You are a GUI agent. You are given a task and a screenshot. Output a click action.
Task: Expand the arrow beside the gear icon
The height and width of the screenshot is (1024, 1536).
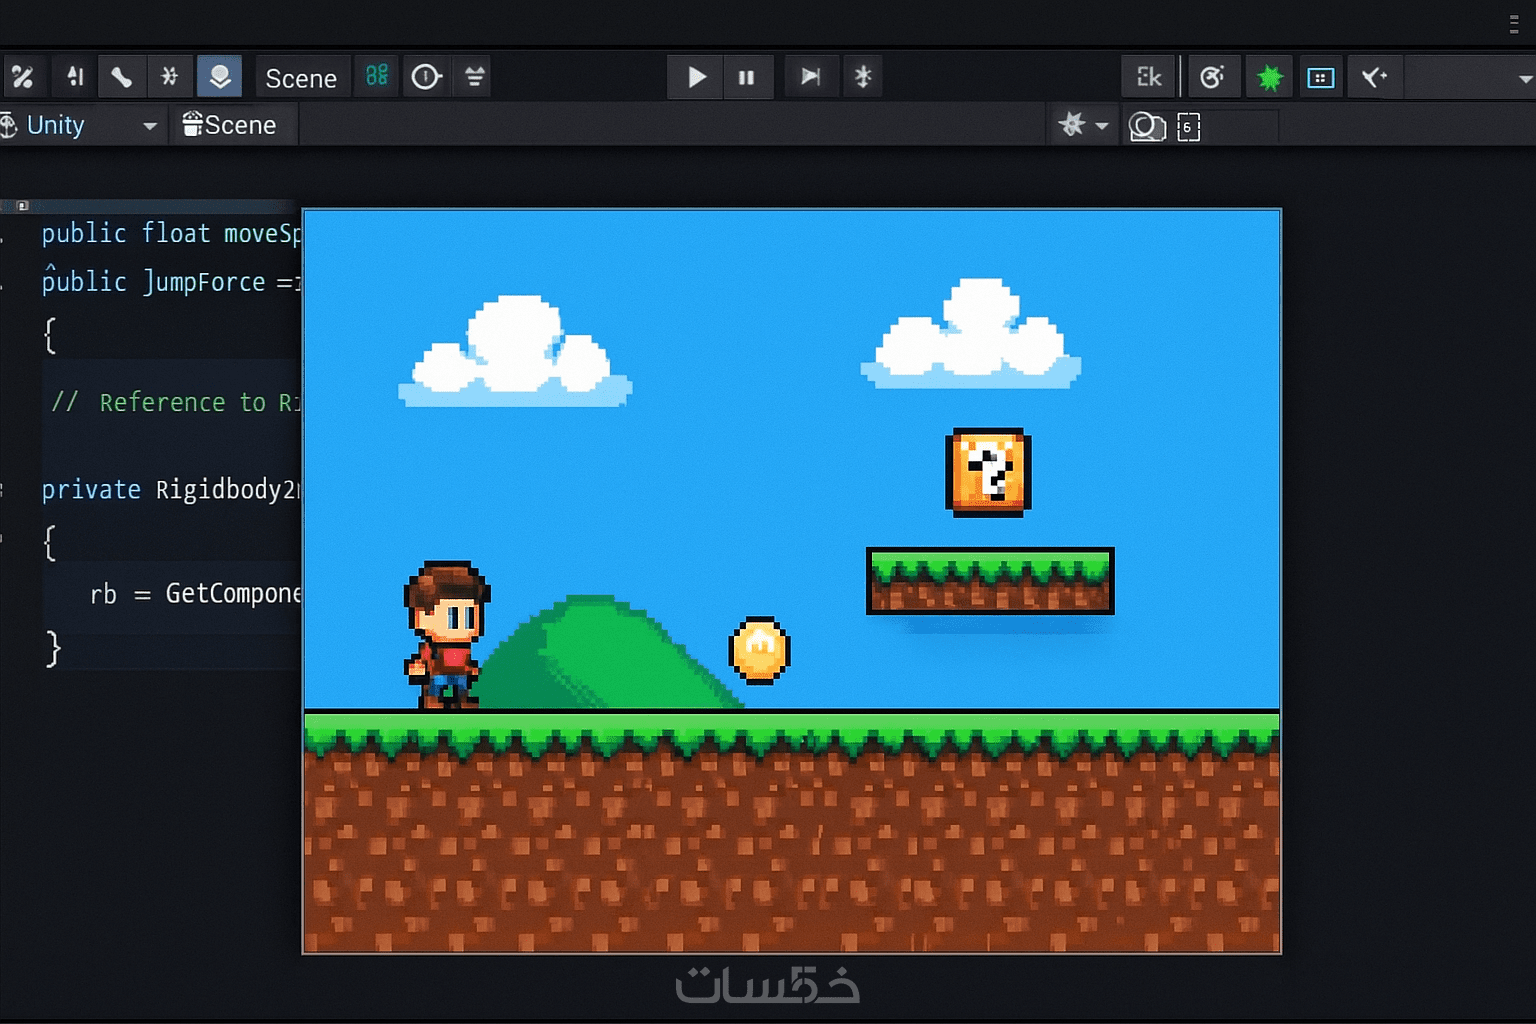pyautogui.click(x=1102, y=126)
